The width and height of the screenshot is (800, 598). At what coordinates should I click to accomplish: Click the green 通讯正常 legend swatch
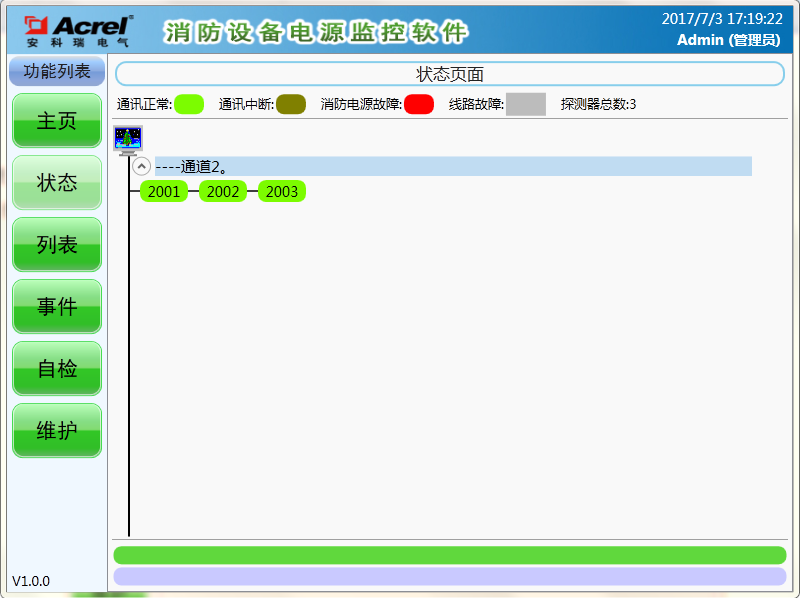coord(189,104)
